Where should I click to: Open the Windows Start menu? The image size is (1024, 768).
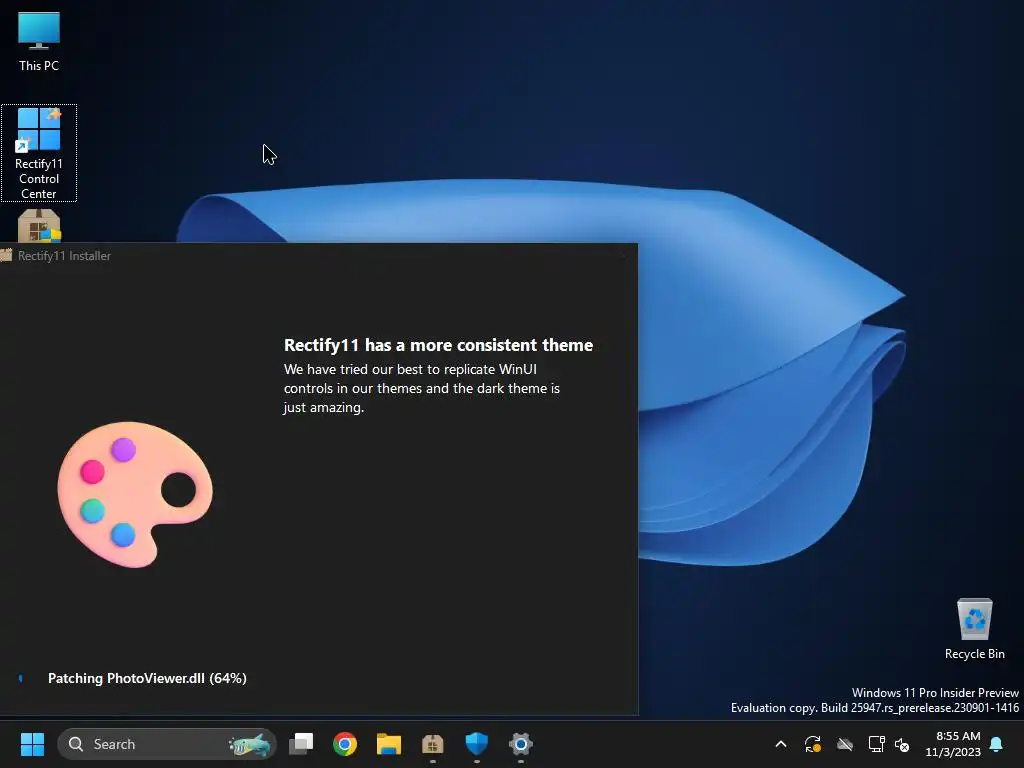point(32,744)
